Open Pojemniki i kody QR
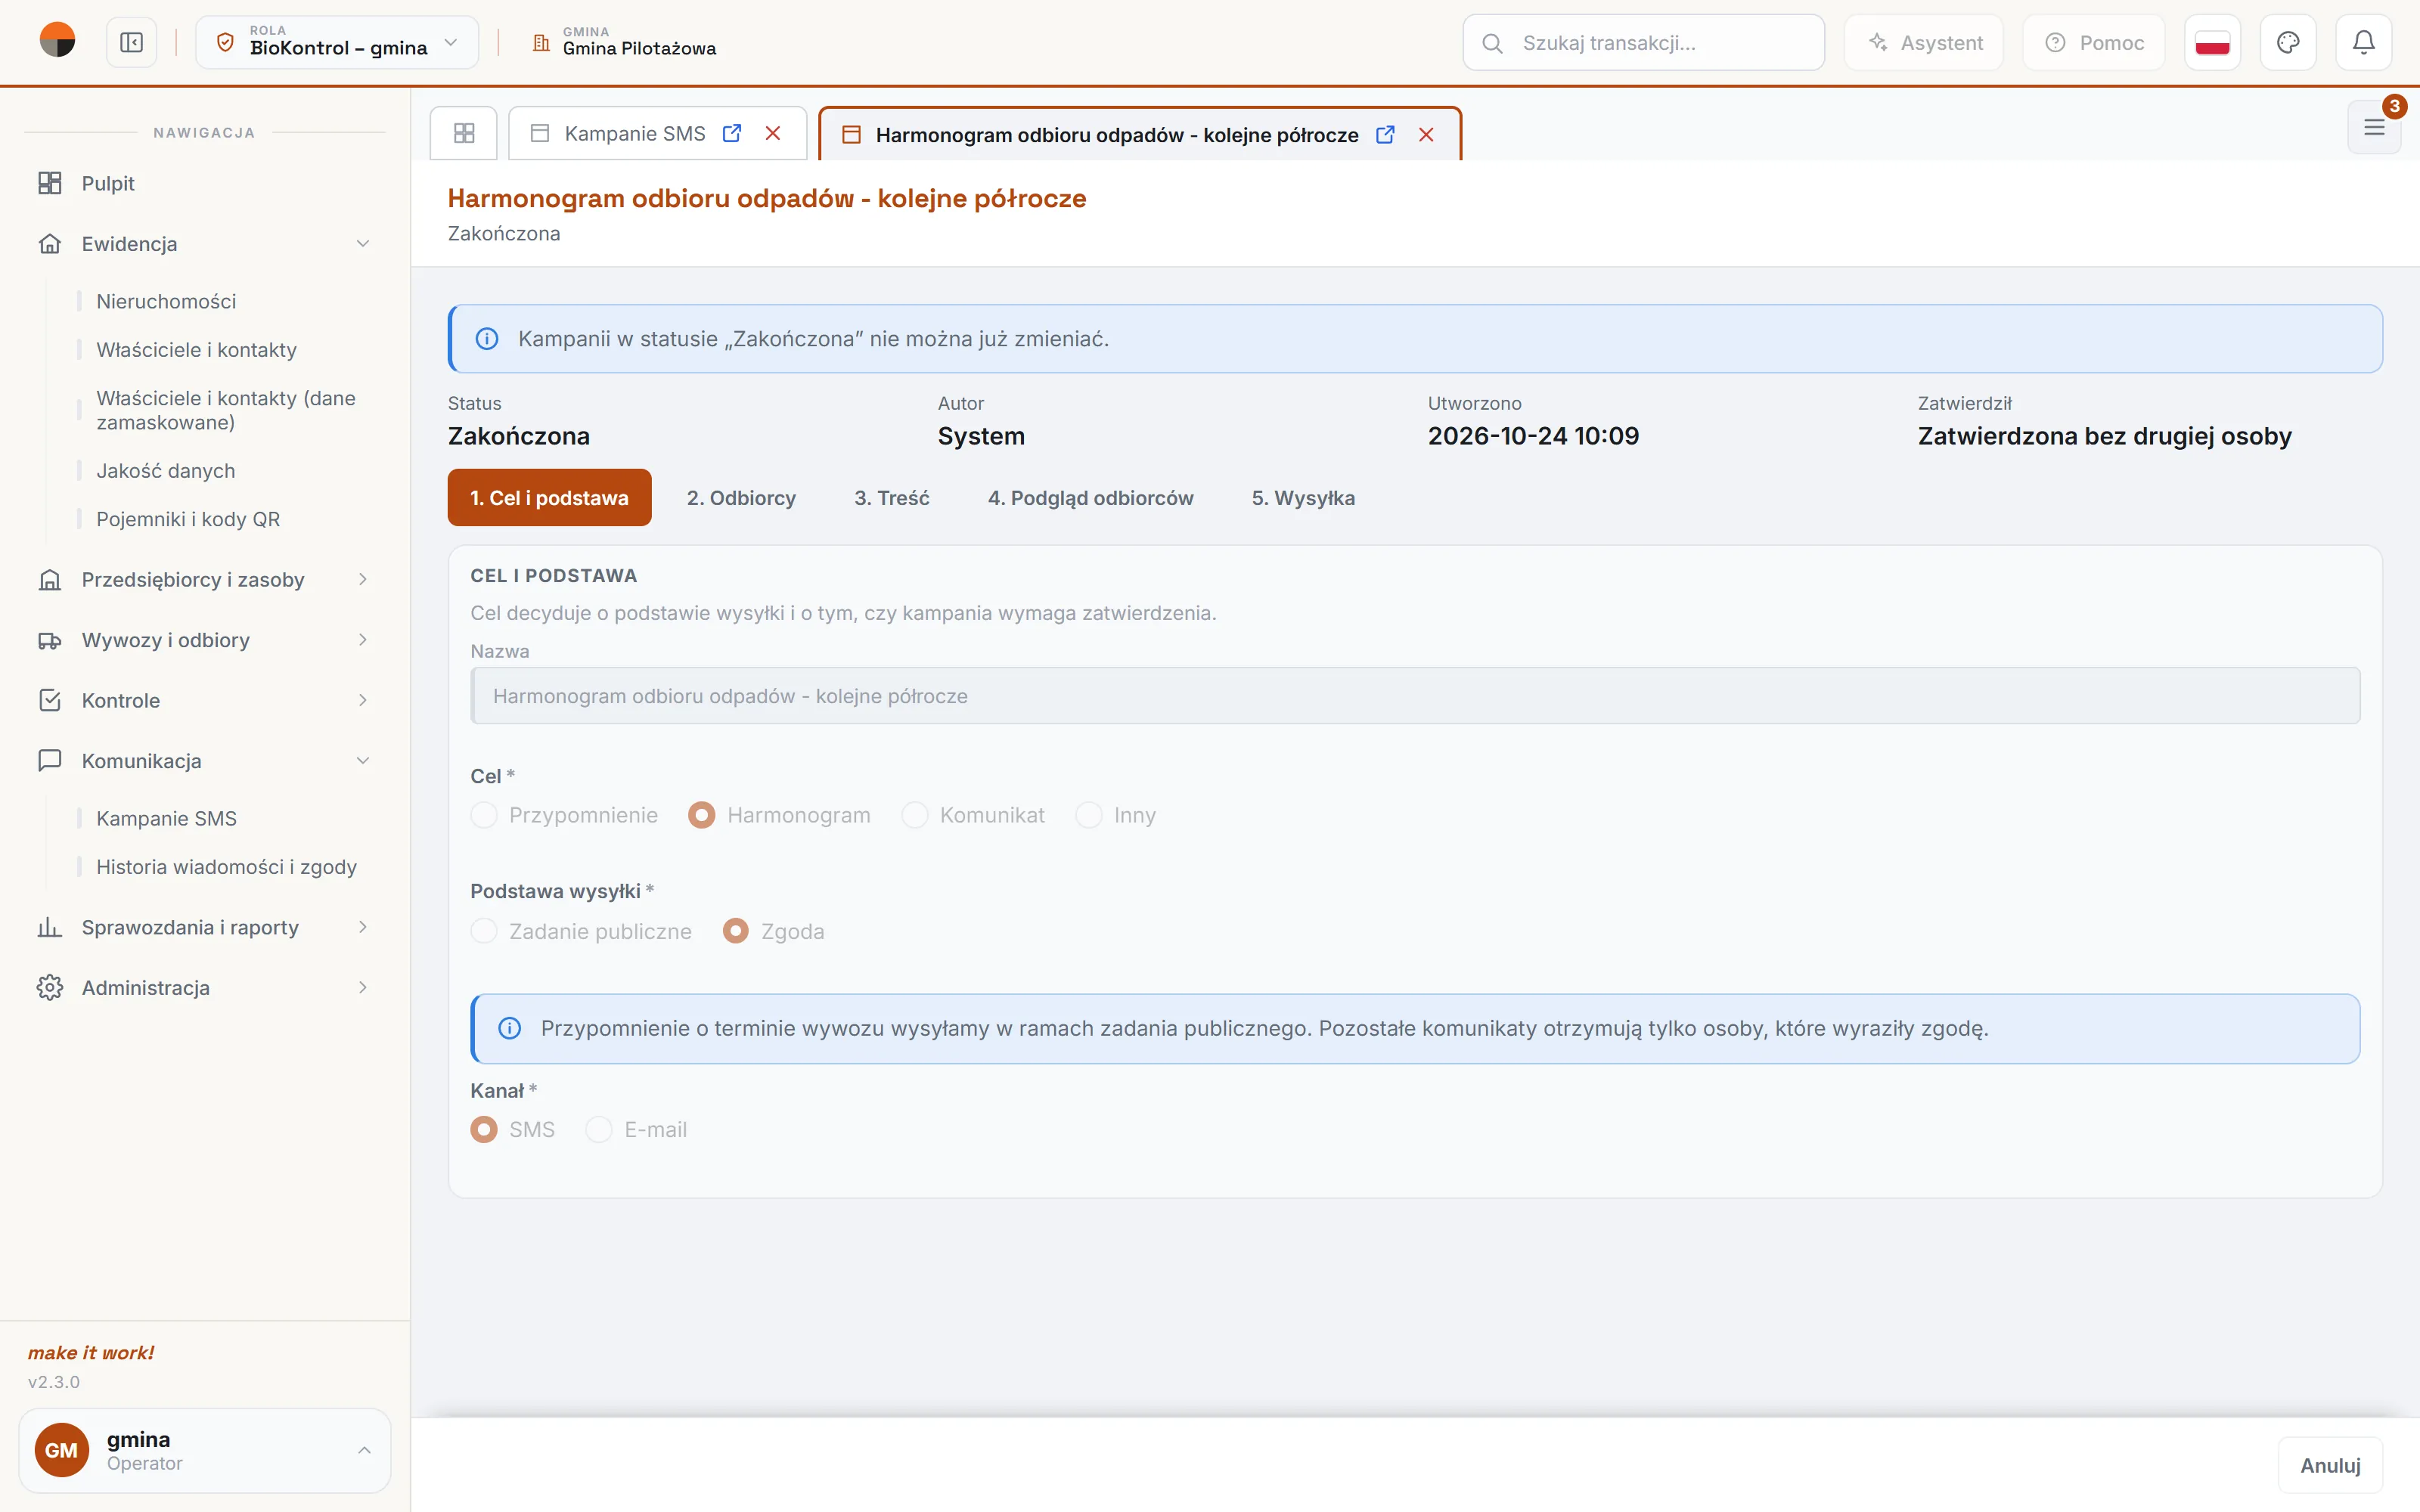Screen dimensions: 2420x1512 coord(188,519)
